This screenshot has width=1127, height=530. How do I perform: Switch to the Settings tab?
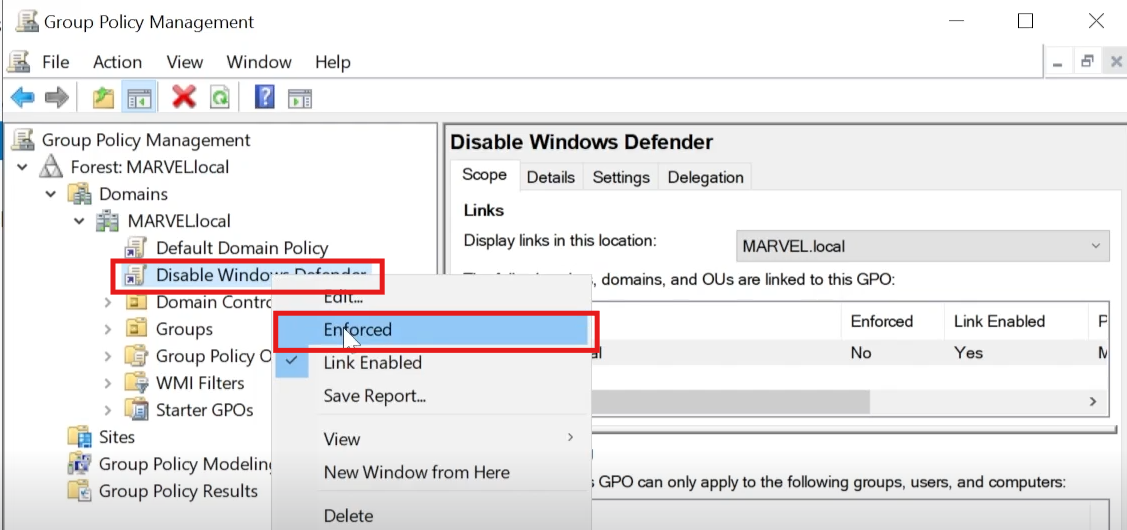(x=621, y=178)
